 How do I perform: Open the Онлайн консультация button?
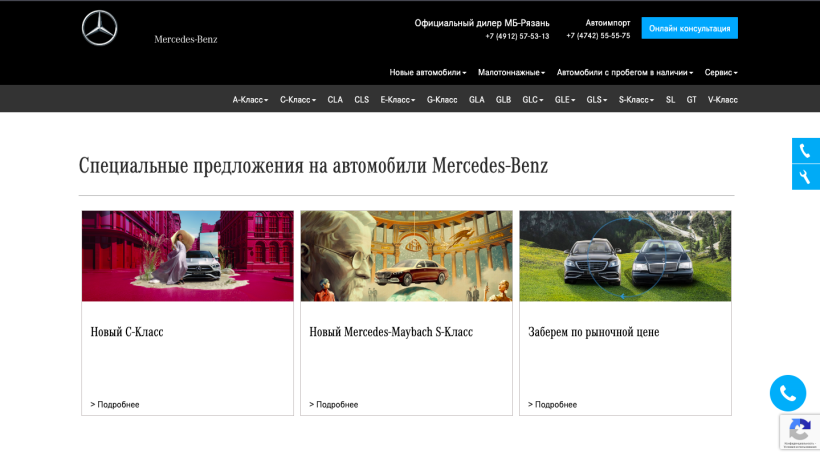[x=689, y=28]
